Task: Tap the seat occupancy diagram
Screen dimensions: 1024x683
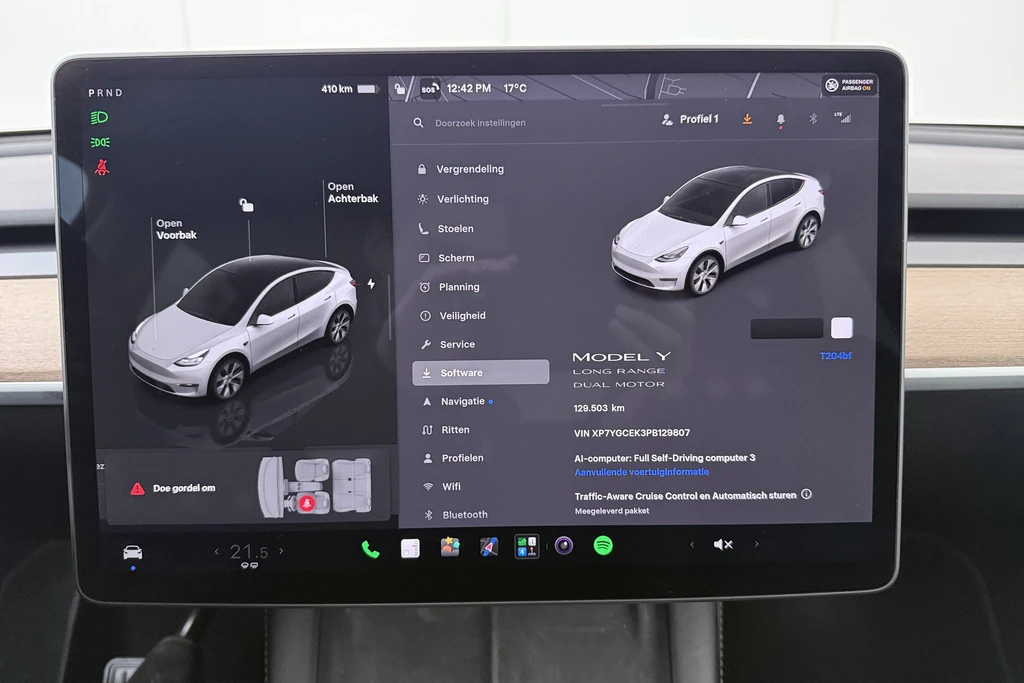Action: click(315, 486)
